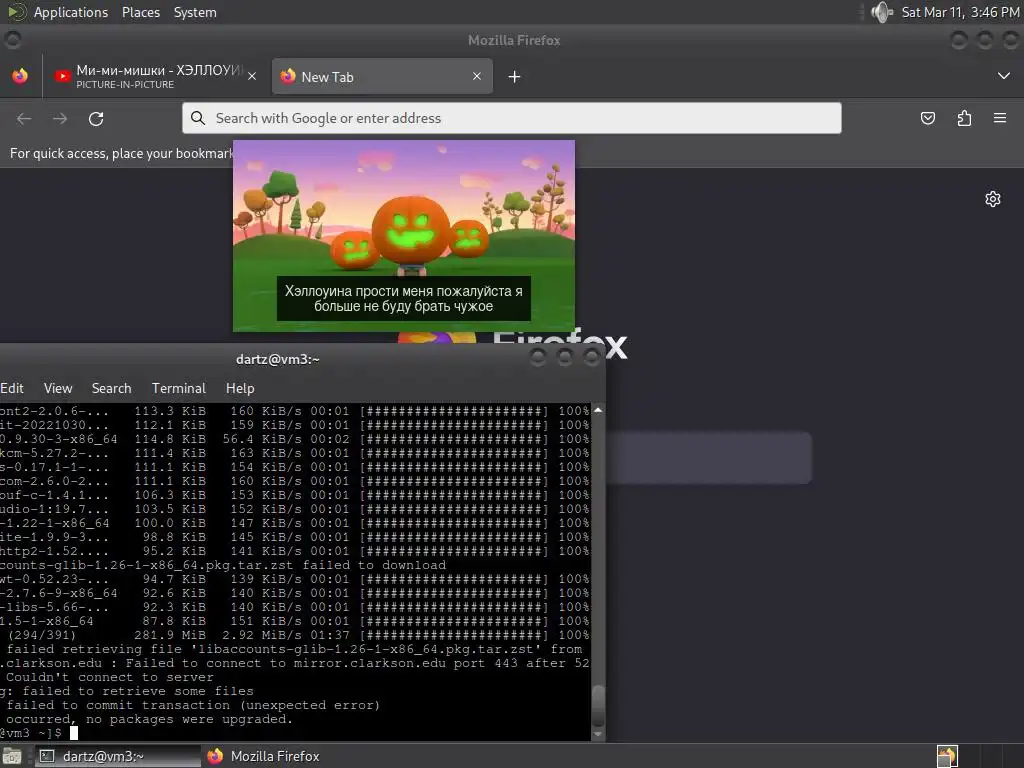This screenshot has height=768, width=1024.
Task: Close the Ми-ми-мишки YouTube tab
Action: pos(252,76)
